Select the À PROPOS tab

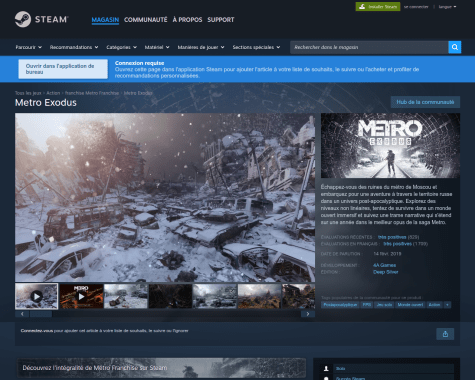click(187, 20)
